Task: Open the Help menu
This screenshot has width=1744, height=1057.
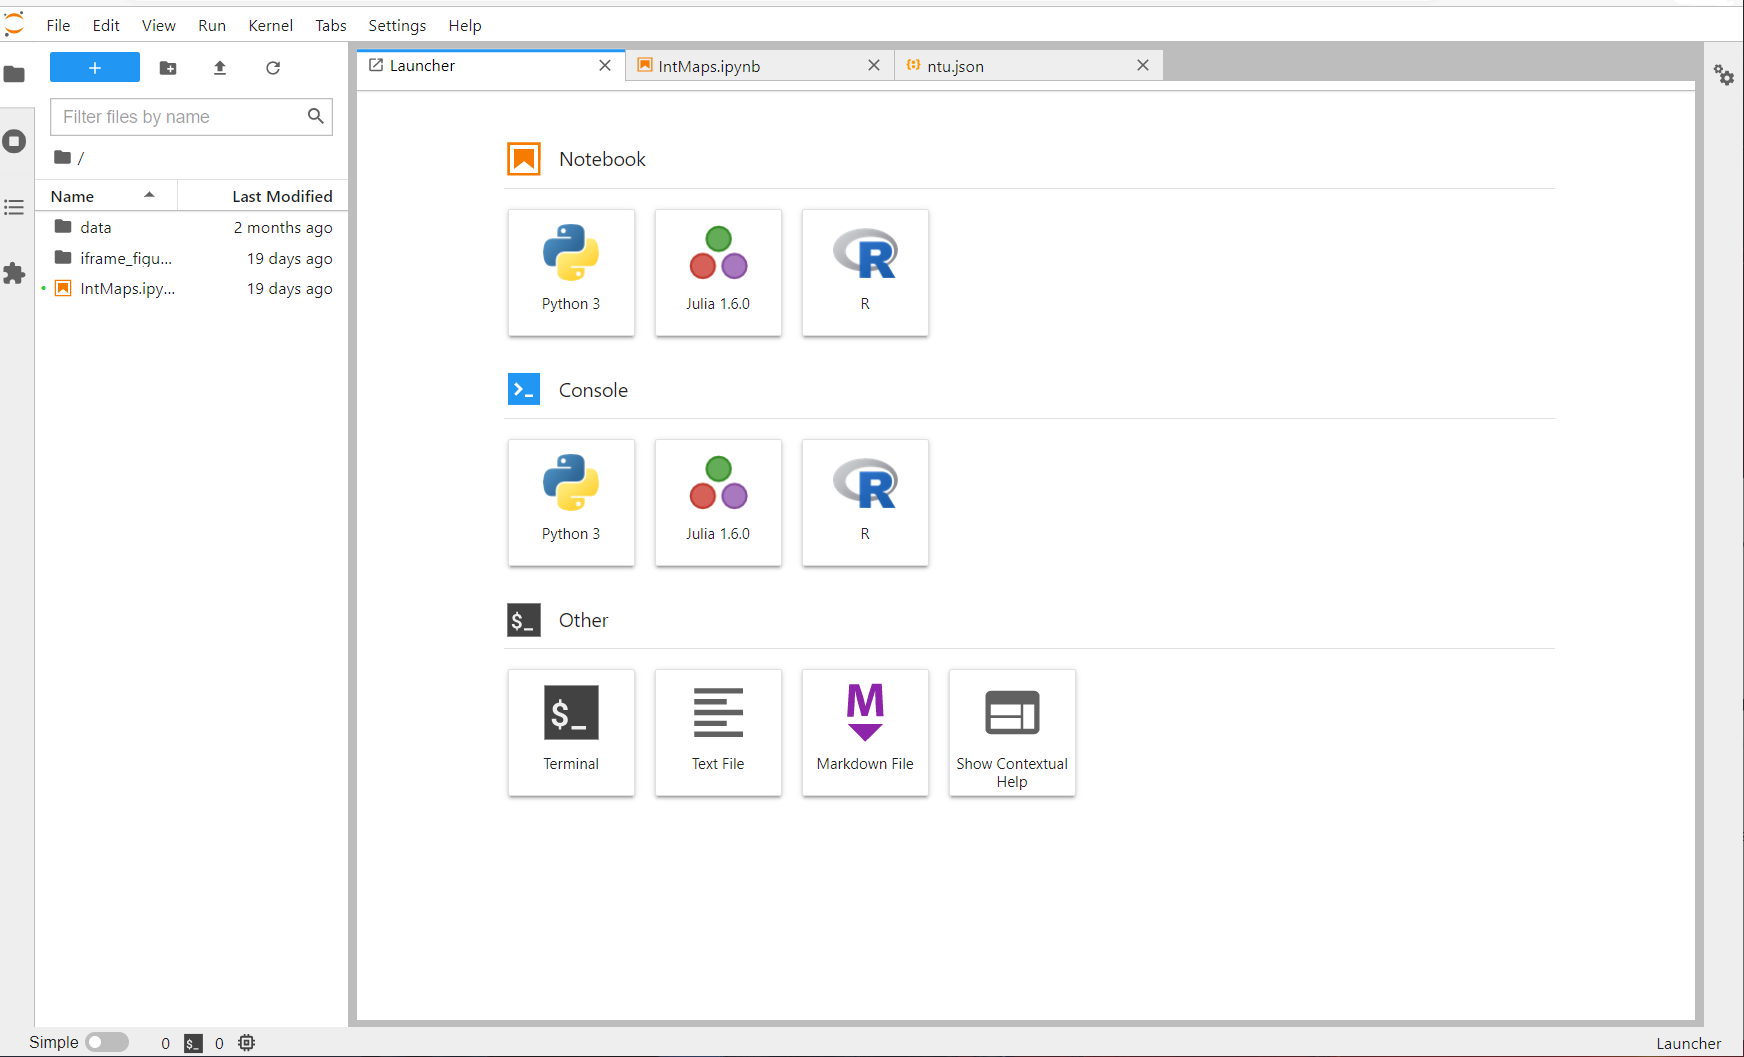Action: coord(465,25)
